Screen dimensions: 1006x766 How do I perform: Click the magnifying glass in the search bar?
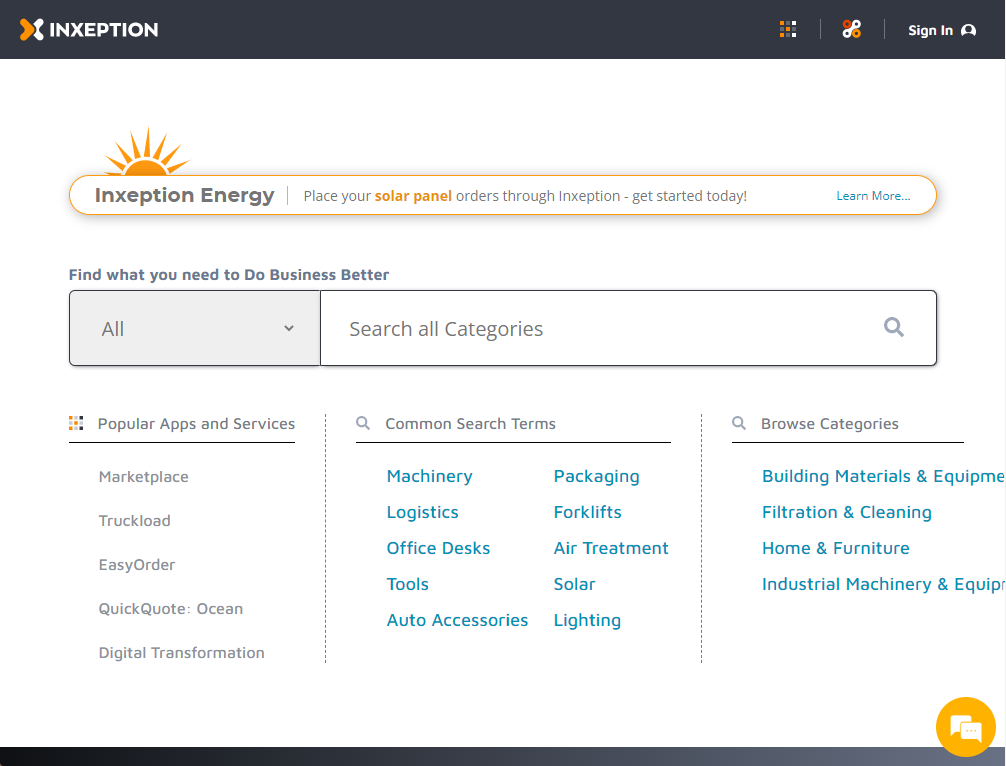point(893,327)
